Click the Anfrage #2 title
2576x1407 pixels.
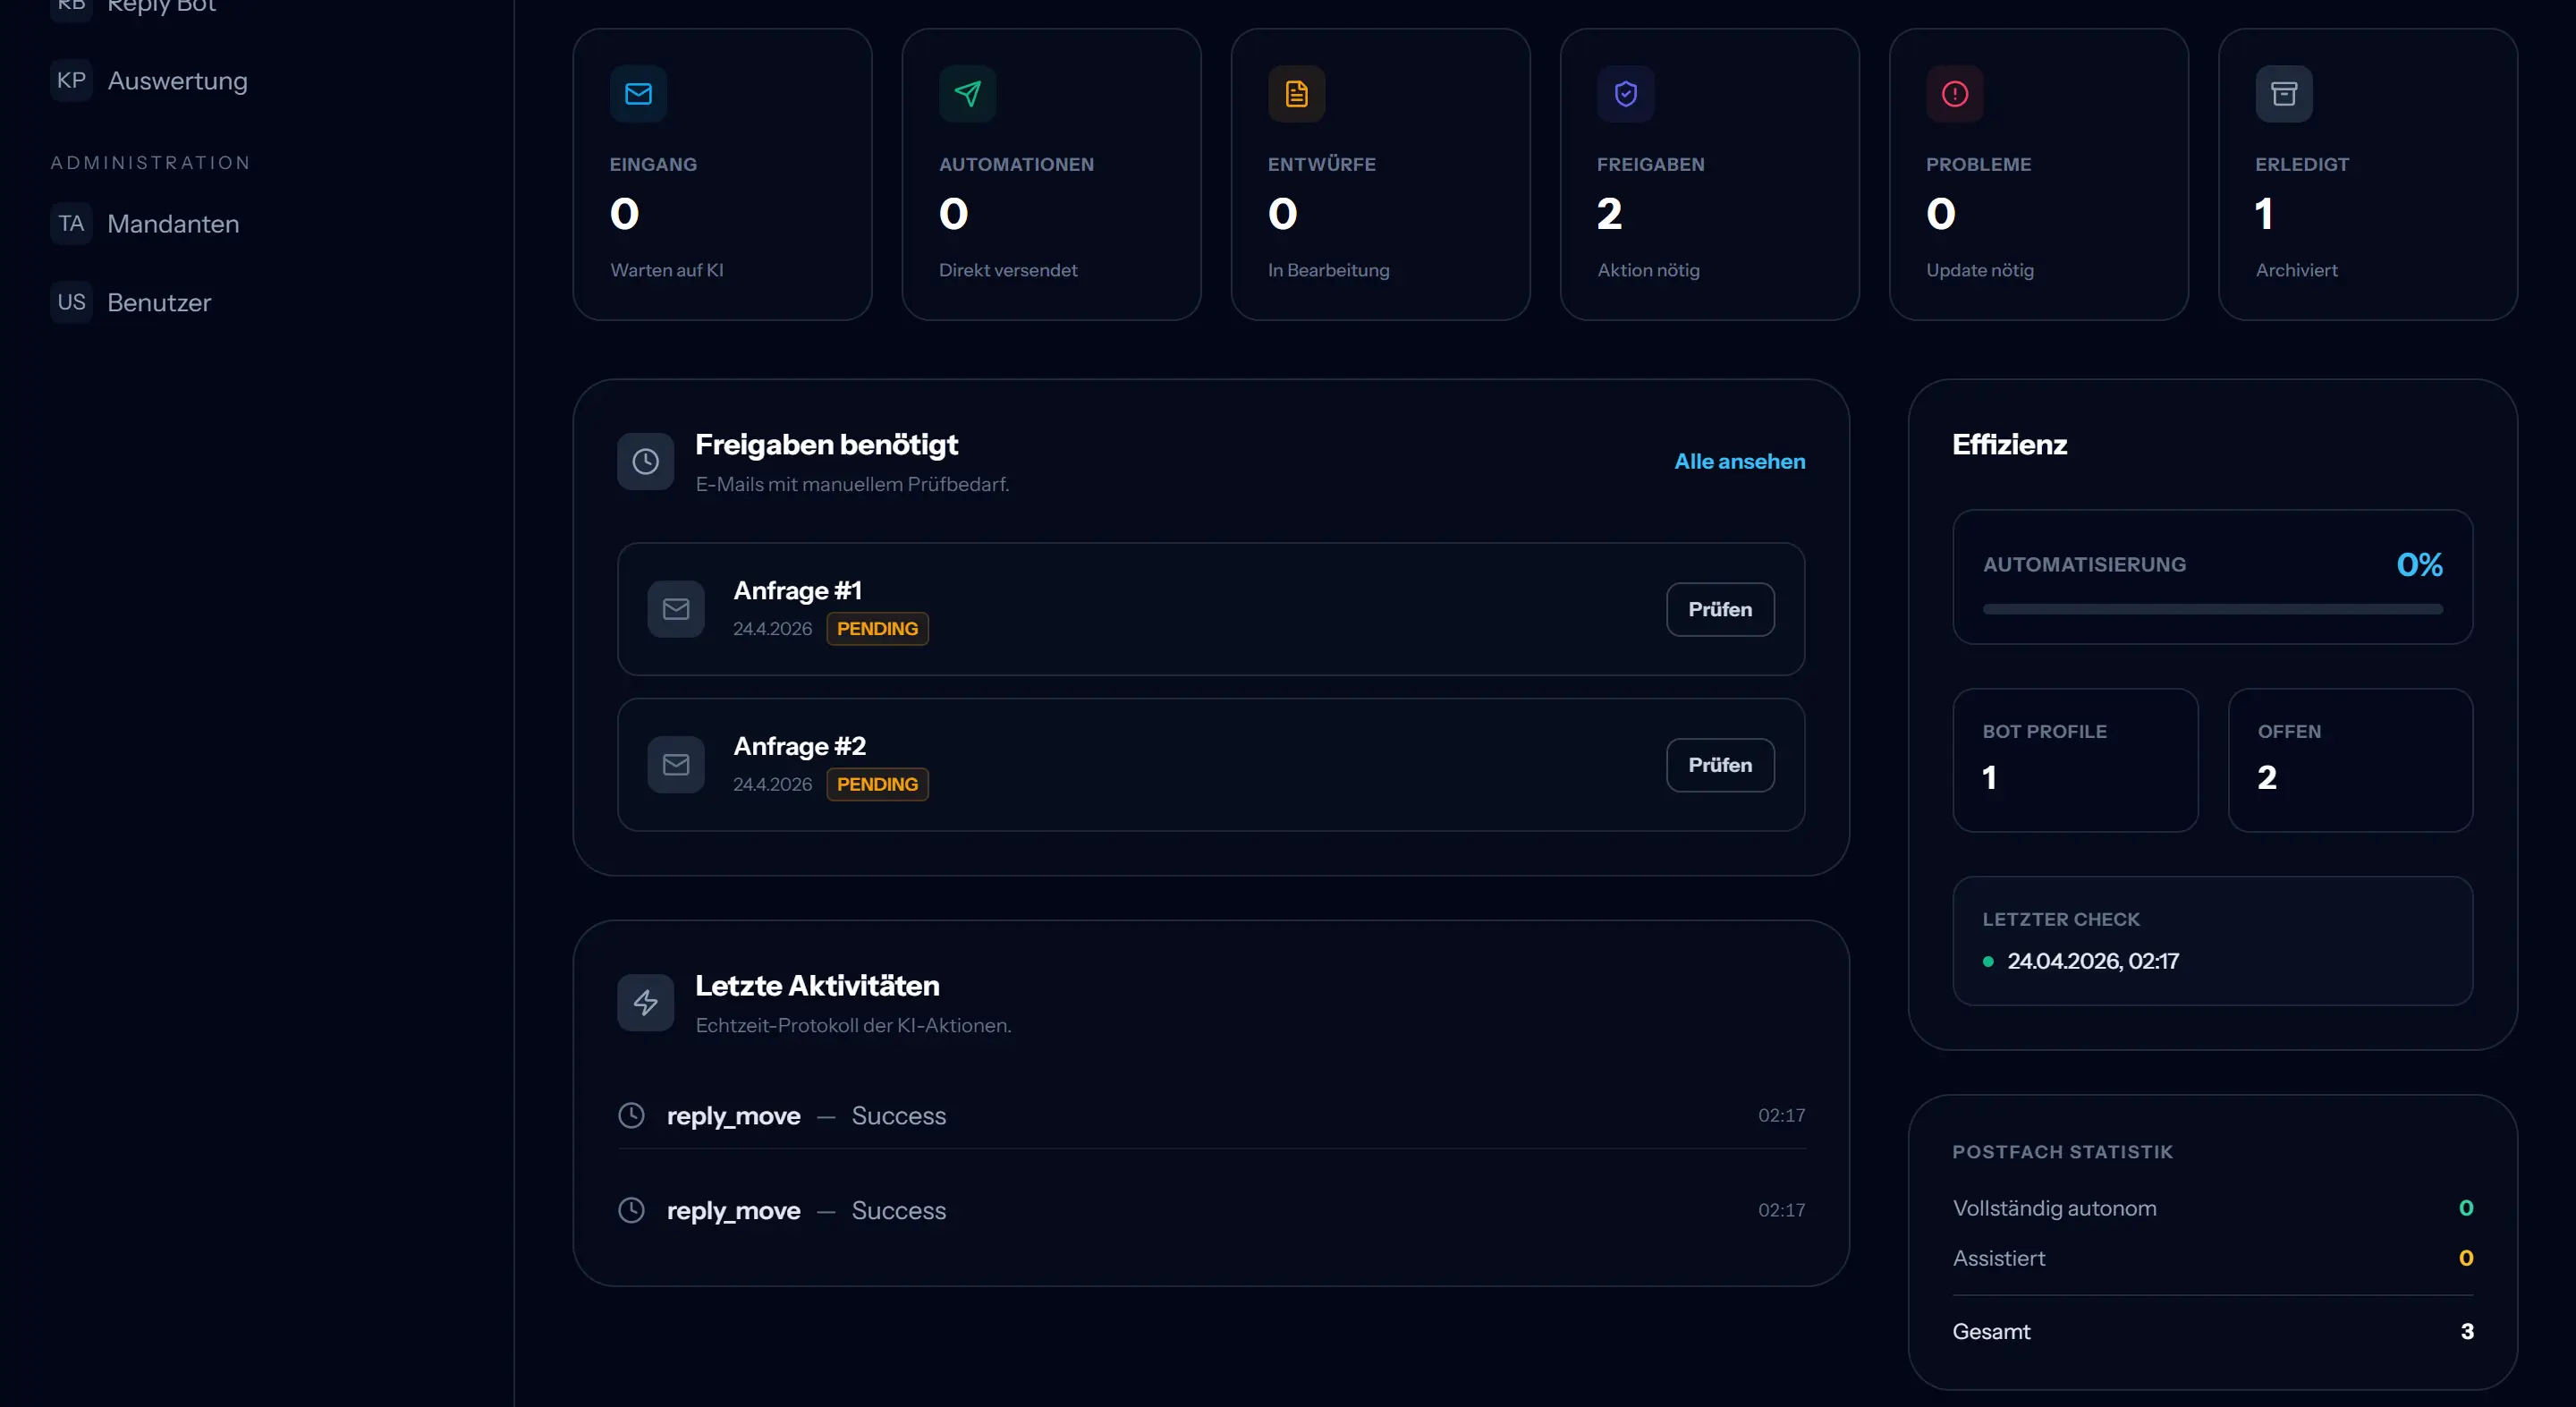pyautogui.click(x=799, y=747)
